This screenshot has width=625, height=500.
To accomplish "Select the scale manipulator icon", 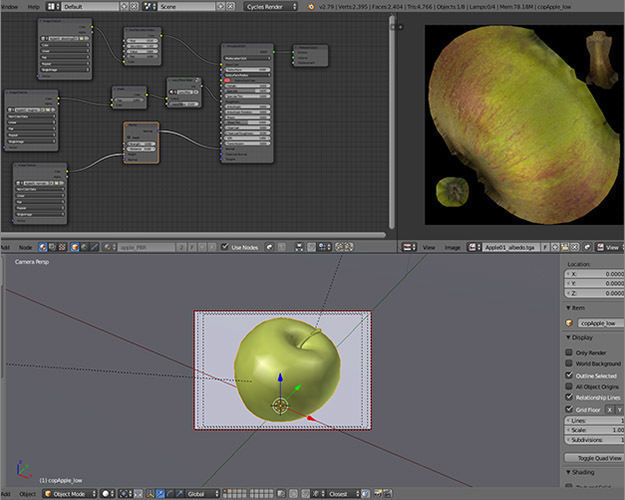I will pos(179,494).
